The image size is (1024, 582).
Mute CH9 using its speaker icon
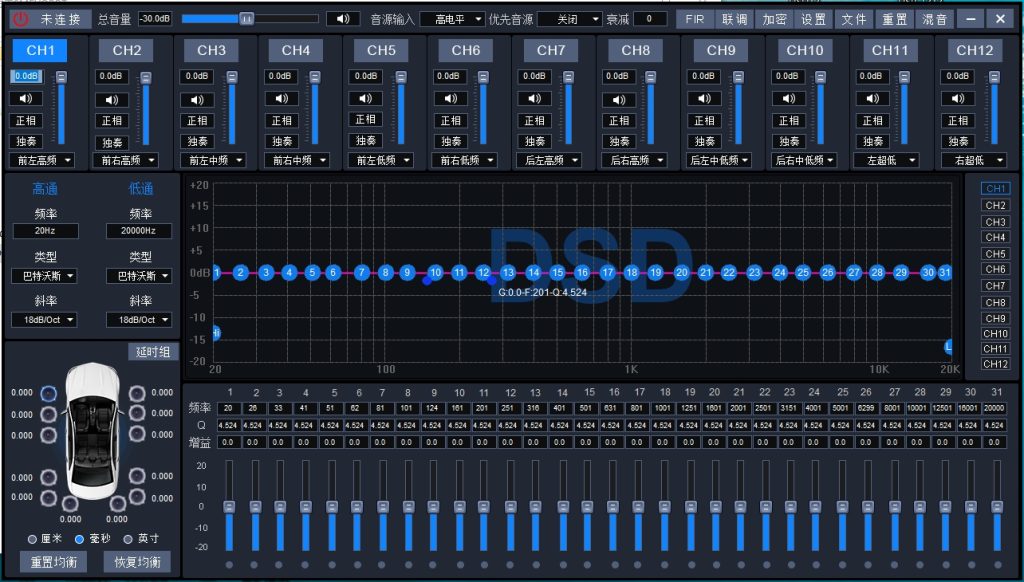click(704, 99)
